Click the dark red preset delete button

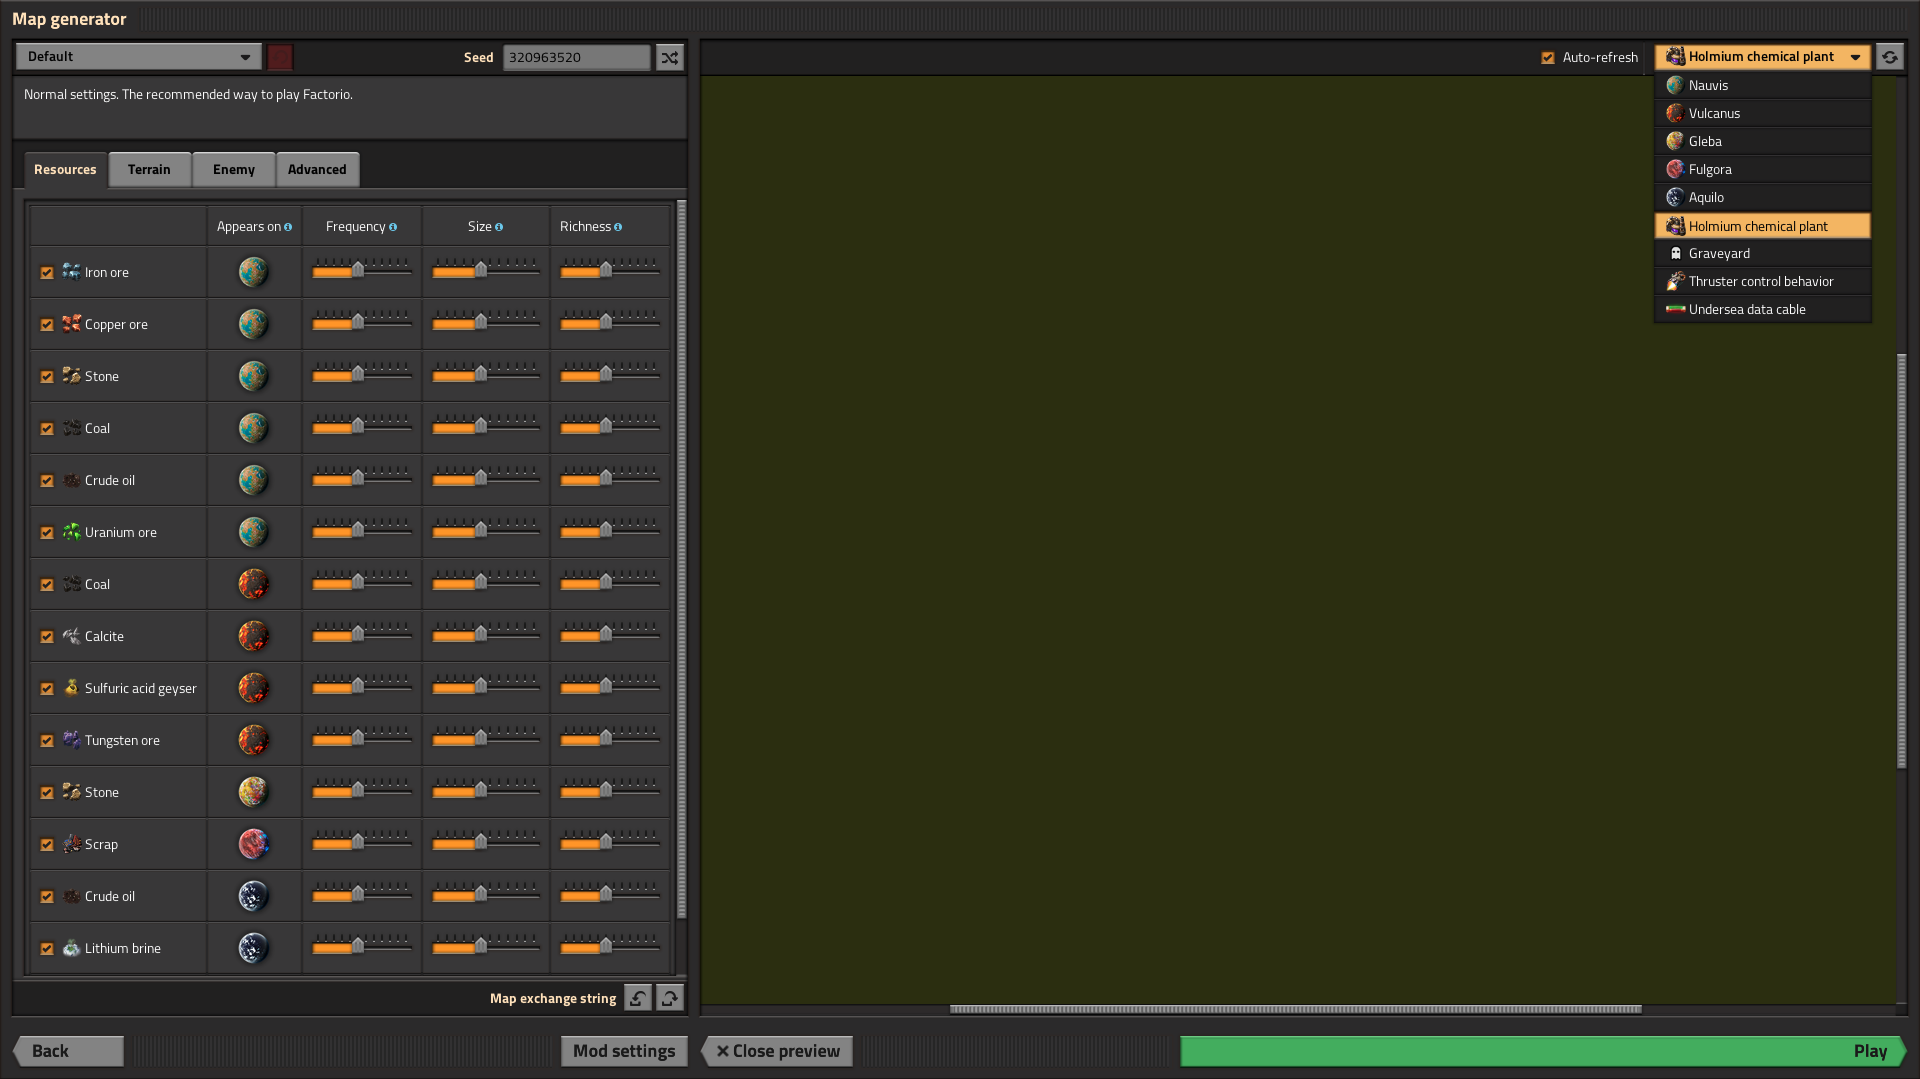coord(280,57)
